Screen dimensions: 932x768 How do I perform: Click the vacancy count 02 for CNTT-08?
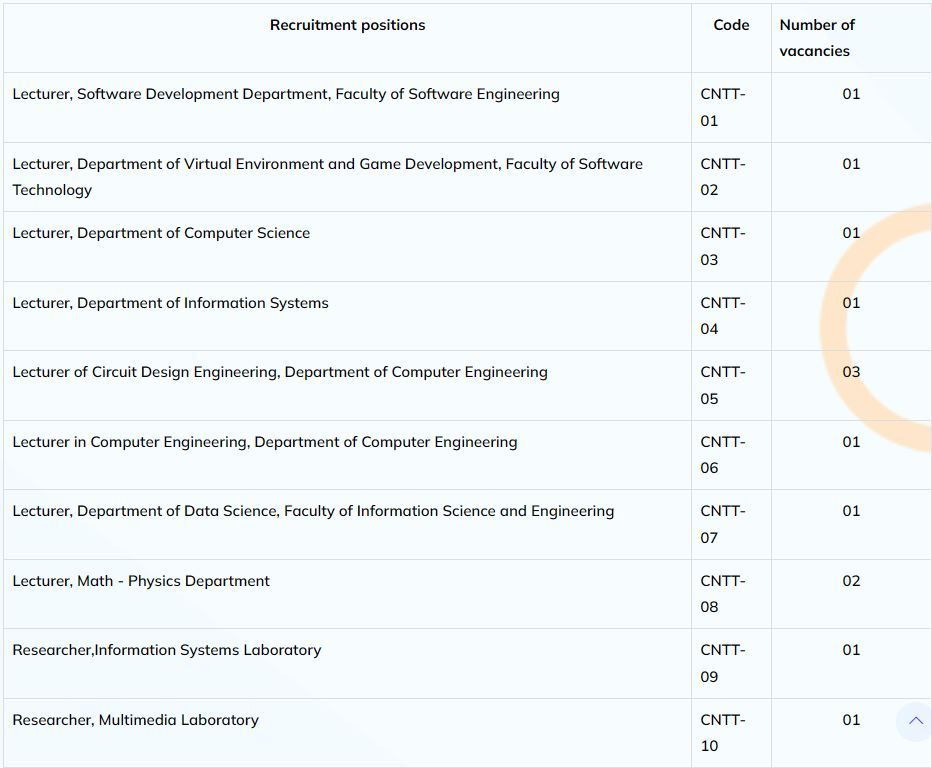click(x=851, y=581)
